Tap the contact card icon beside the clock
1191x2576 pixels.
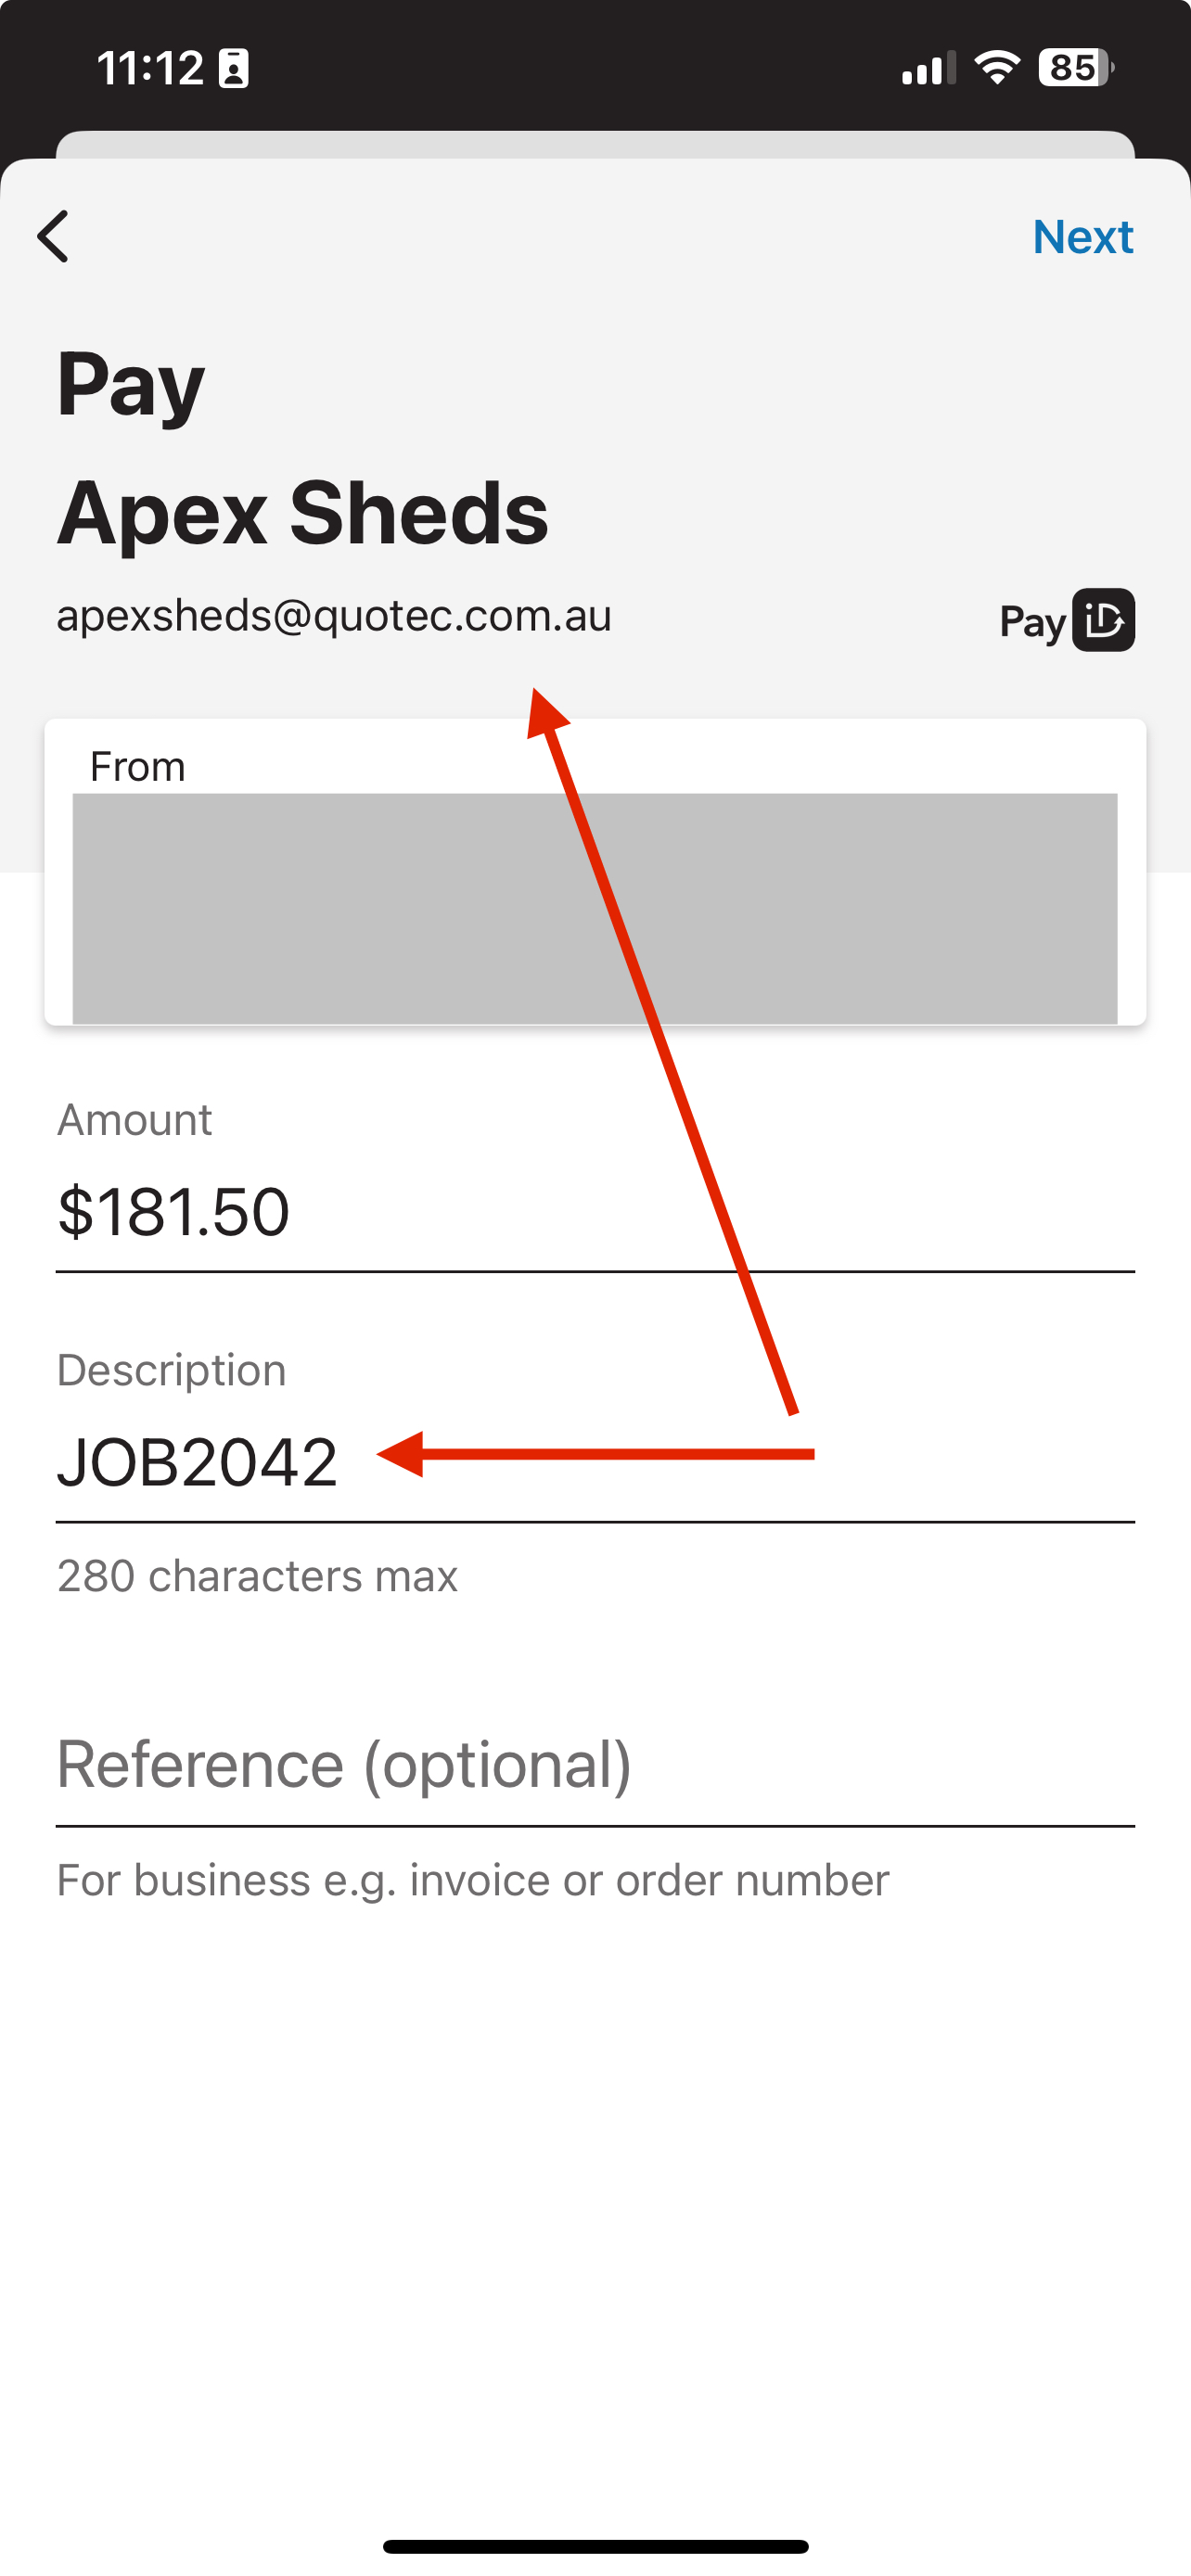234,68
